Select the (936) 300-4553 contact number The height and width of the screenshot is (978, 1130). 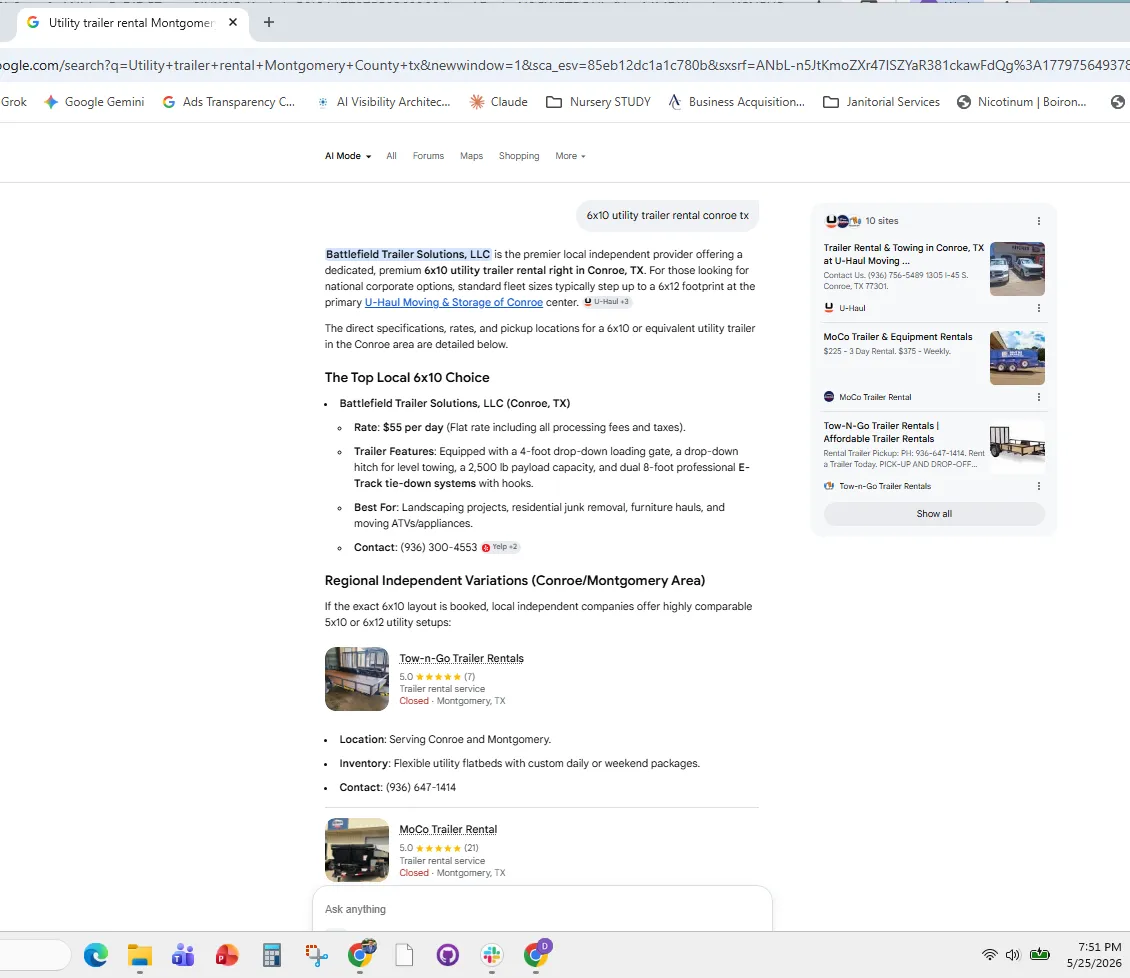(438, 547)
